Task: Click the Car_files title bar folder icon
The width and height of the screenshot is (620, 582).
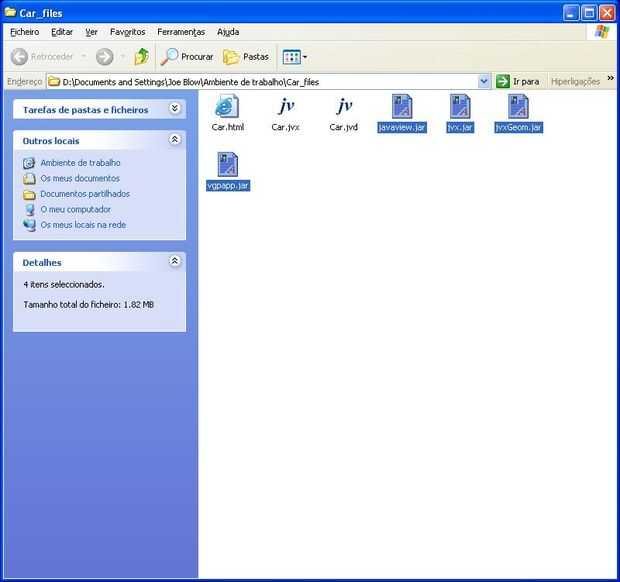Action: [x=10, y=12]
